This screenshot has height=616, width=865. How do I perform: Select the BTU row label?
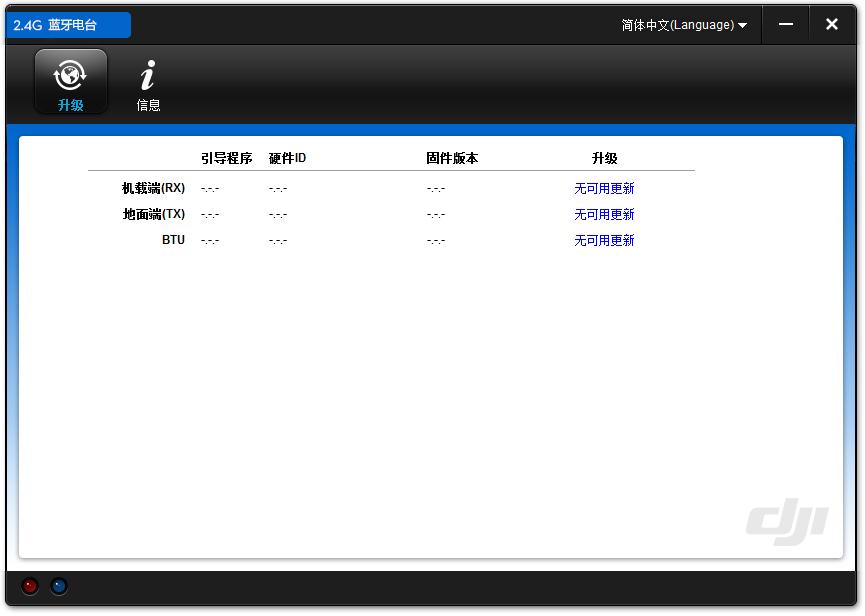tap(173, 240)
